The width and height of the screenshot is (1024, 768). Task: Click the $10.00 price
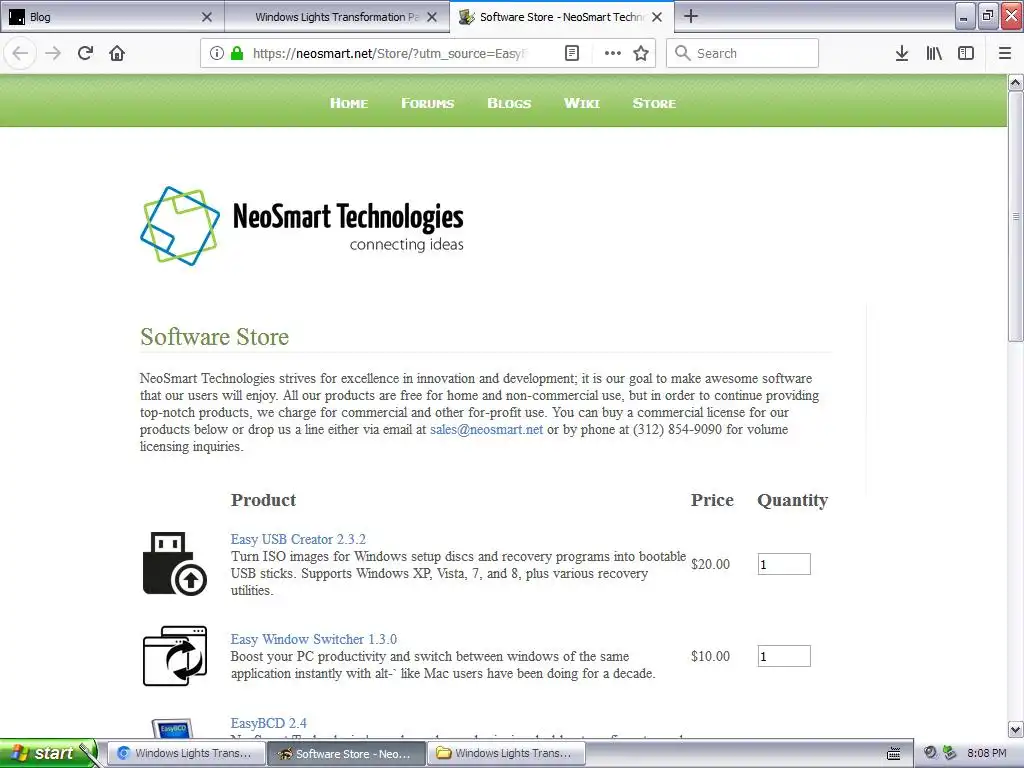click(x=711, y=656)
